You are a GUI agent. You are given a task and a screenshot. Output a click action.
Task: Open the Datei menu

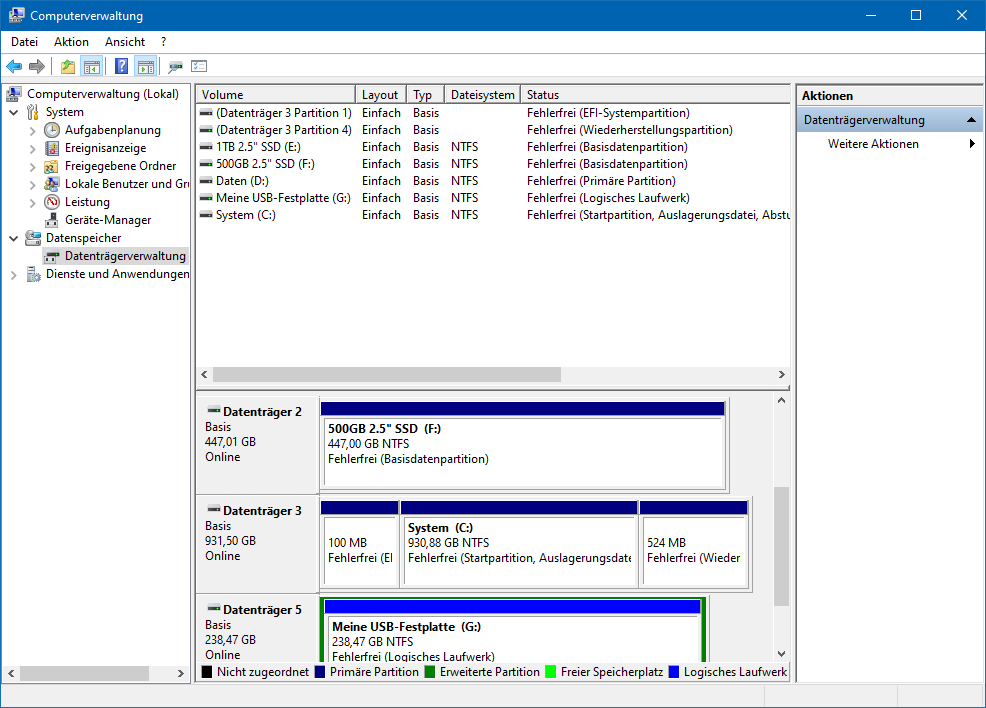click(25, 42)
